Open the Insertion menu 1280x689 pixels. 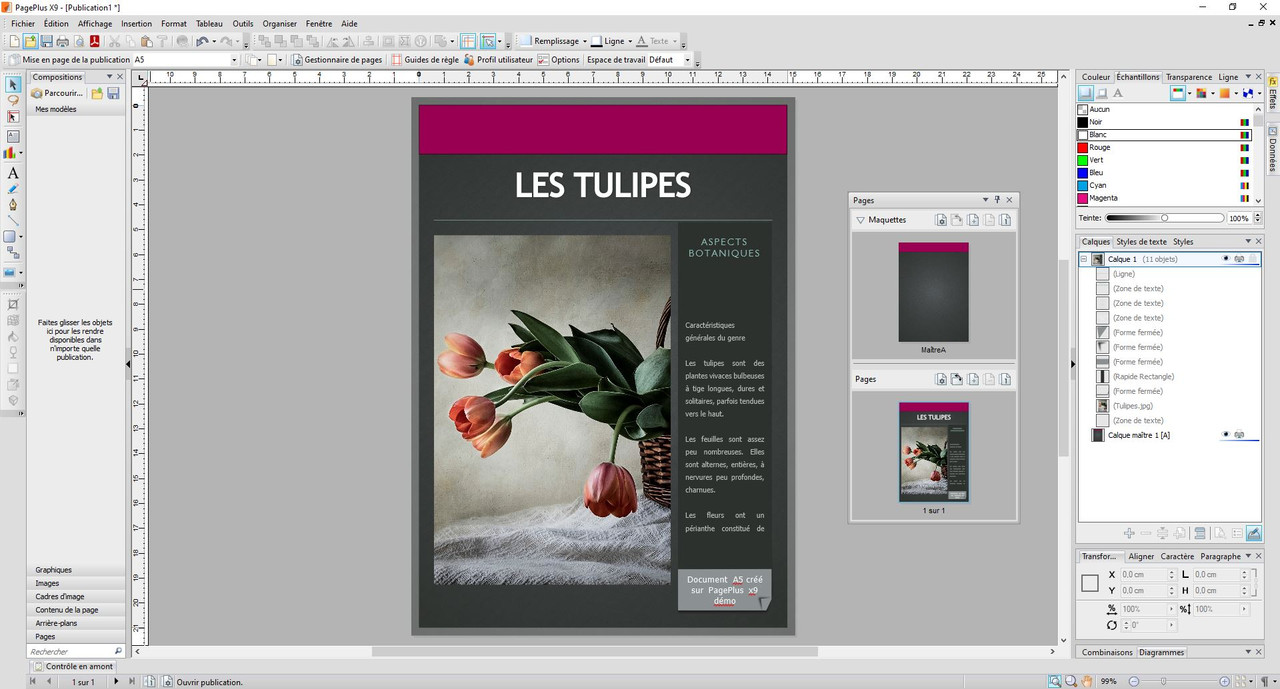pyautogui.click(x=136, y=23)
